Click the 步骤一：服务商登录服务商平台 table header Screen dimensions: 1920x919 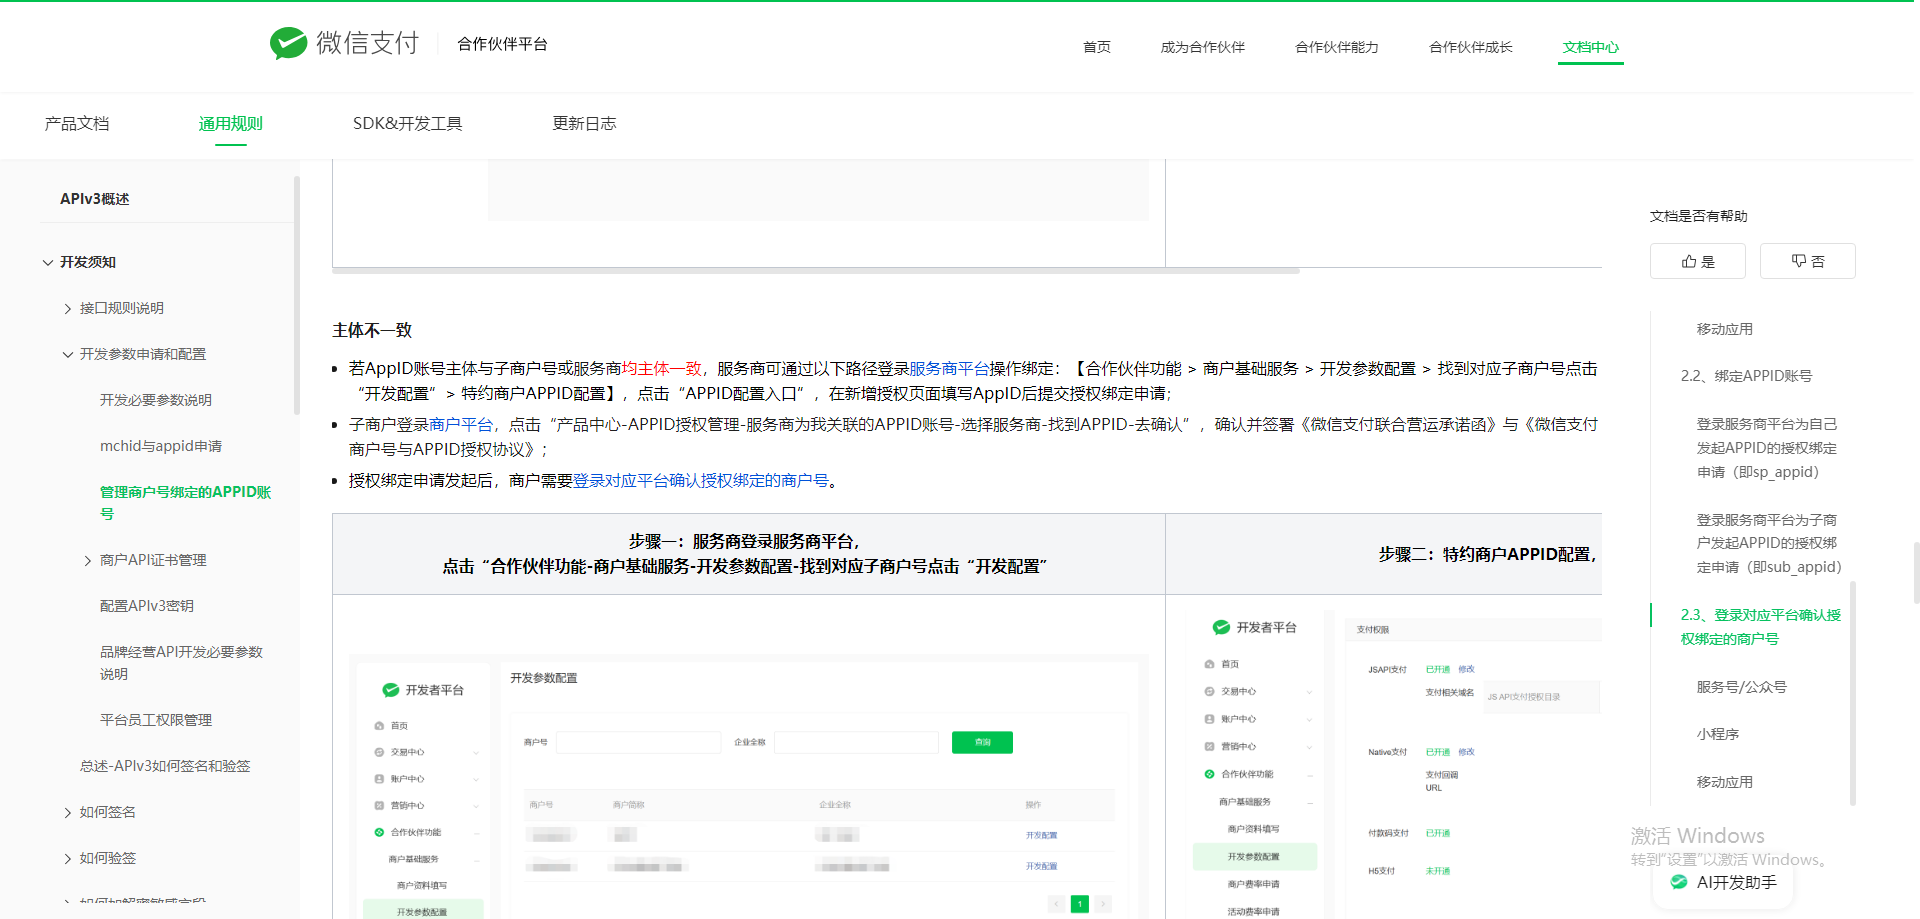748,554
